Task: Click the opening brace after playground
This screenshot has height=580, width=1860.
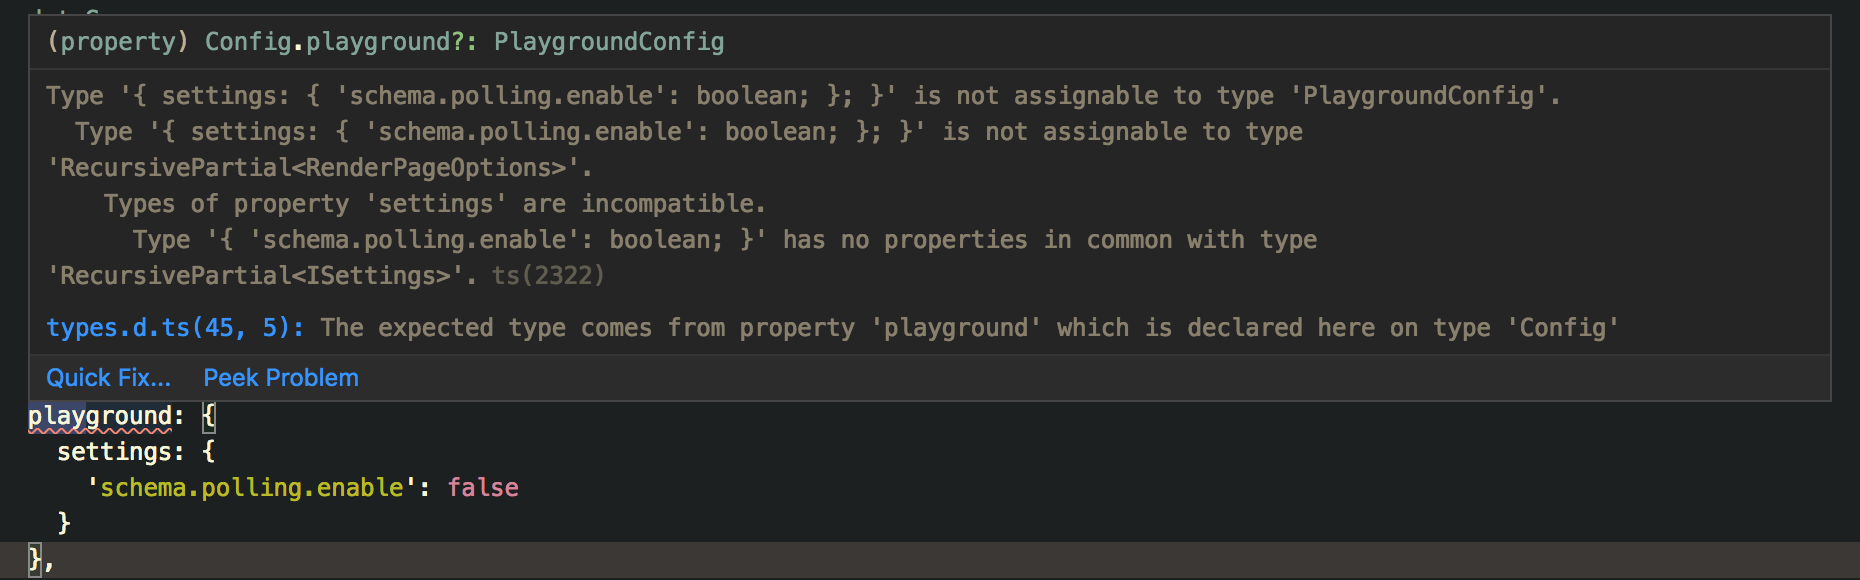Action: (x=208, y=414)
